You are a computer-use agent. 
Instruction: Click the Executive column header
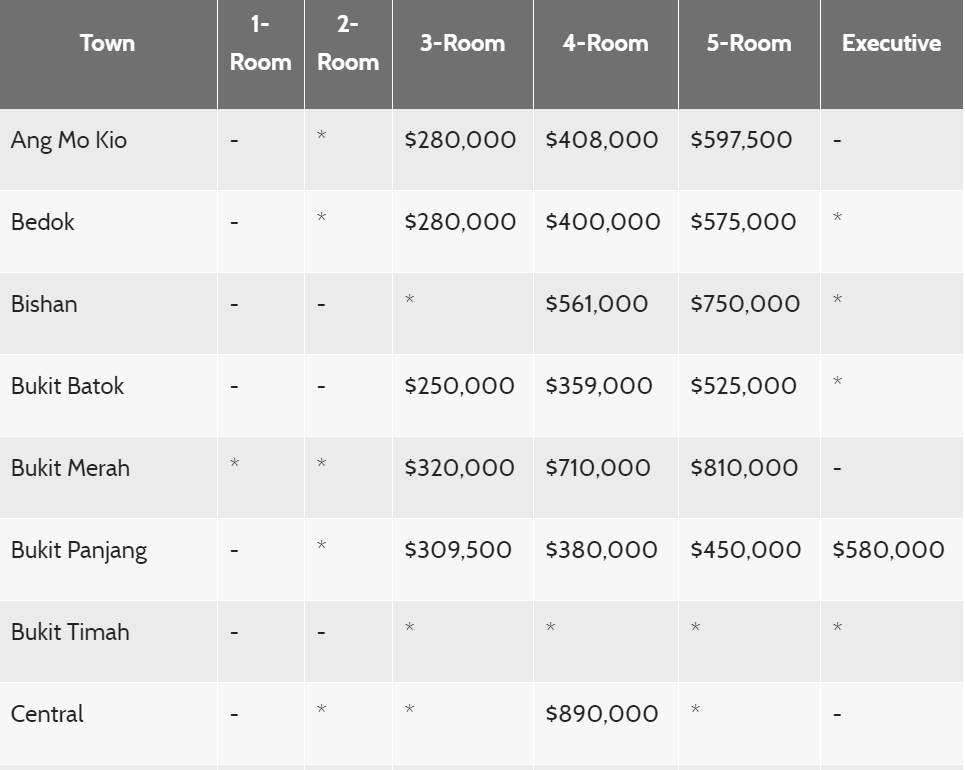click(x=891, y=43)
